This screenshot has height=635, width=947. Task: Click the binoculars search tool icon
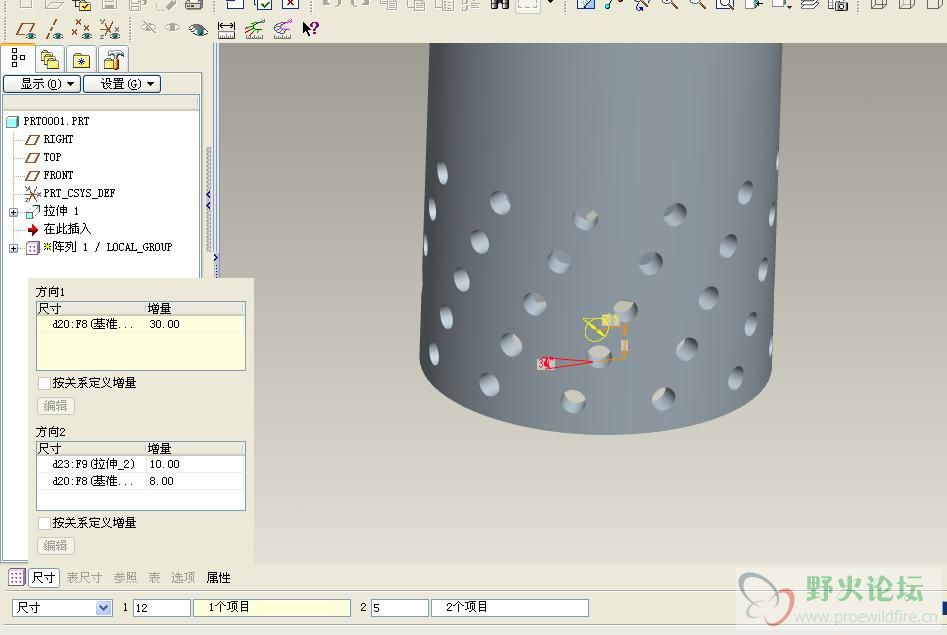499,4
